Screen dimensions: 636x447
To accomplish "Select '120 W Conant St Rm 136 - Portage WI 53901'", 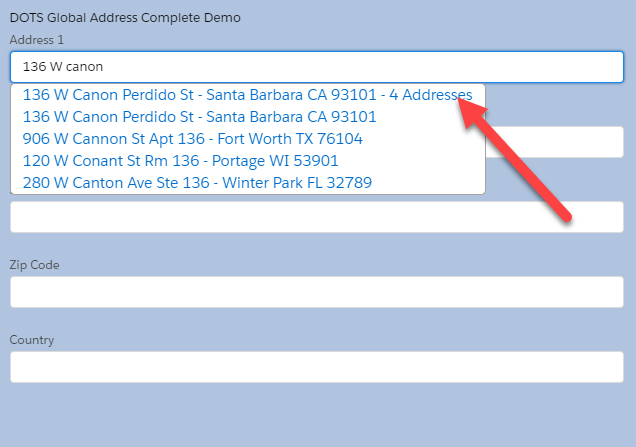I will click(180, 161).
